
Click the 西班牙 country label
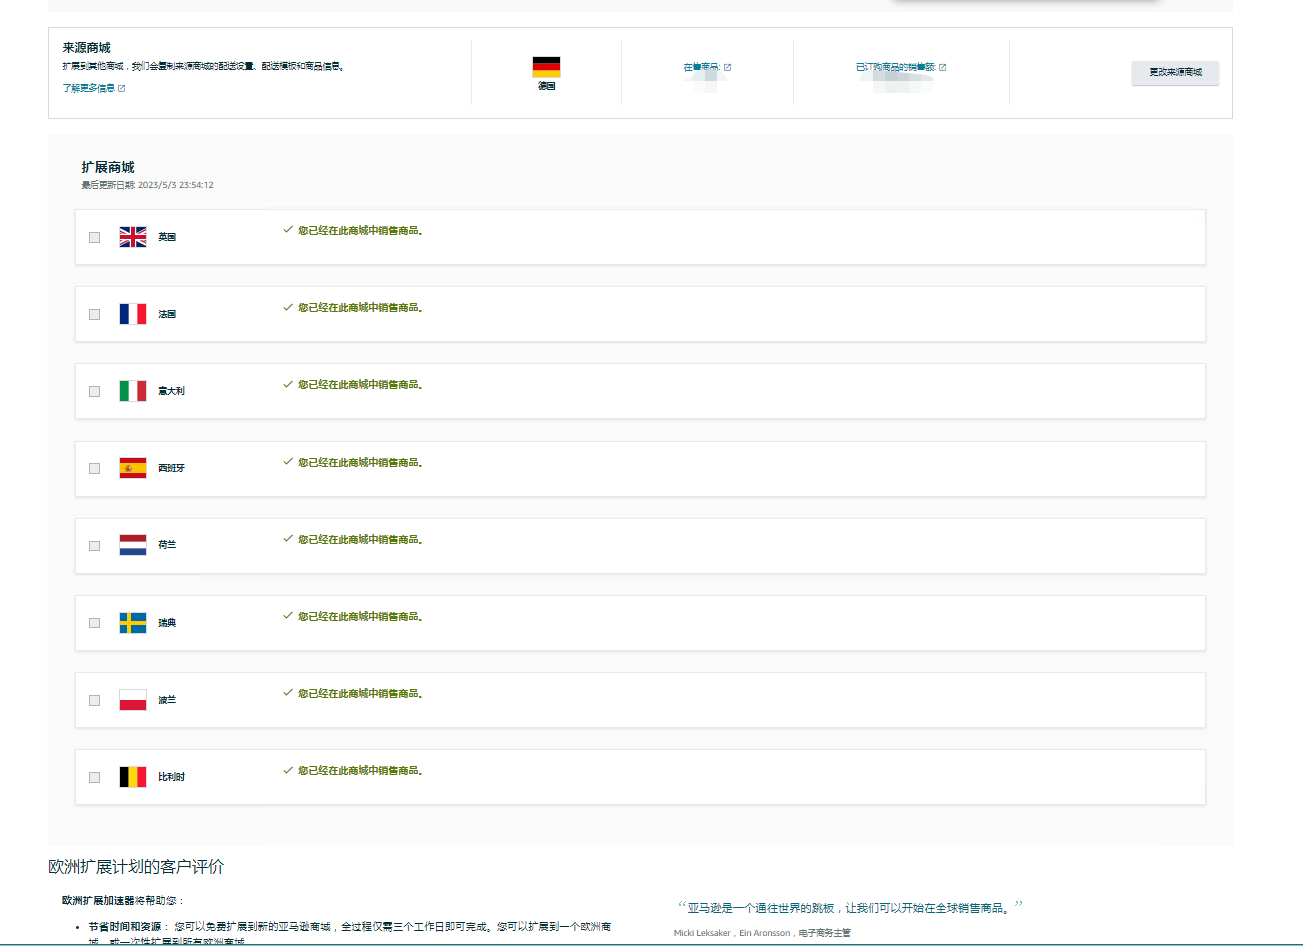pyautogui.click(x=171, y=468)
